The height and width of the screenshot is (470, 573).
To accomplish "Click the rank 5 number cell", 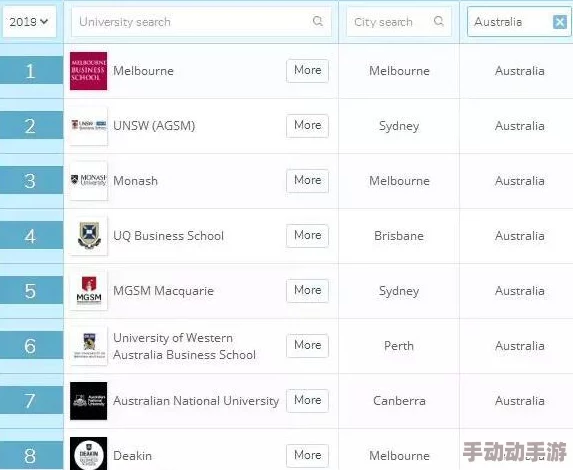I will (x=31, y=290).
